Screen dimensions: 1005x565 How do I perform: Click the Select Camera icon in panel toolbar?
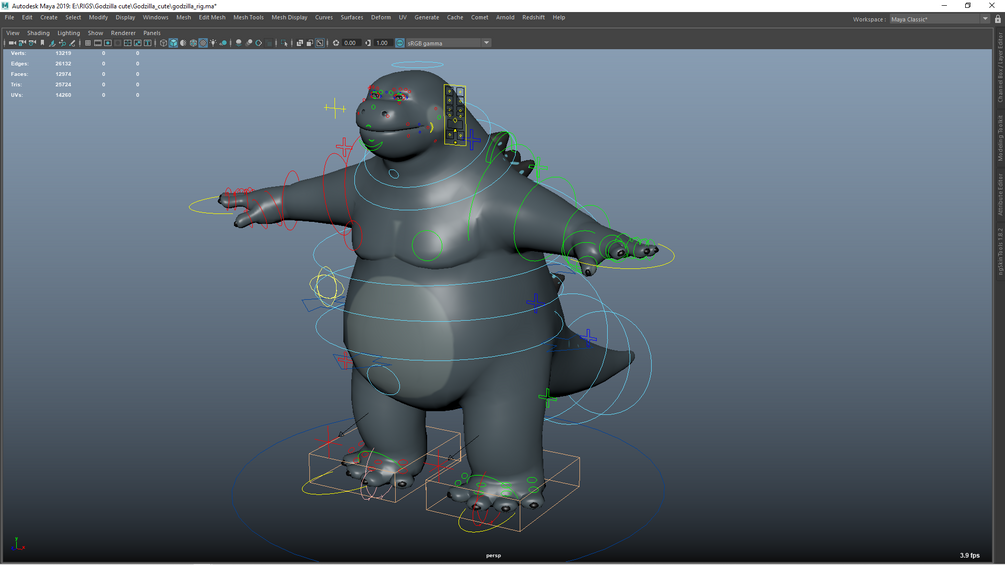(12, 43)
